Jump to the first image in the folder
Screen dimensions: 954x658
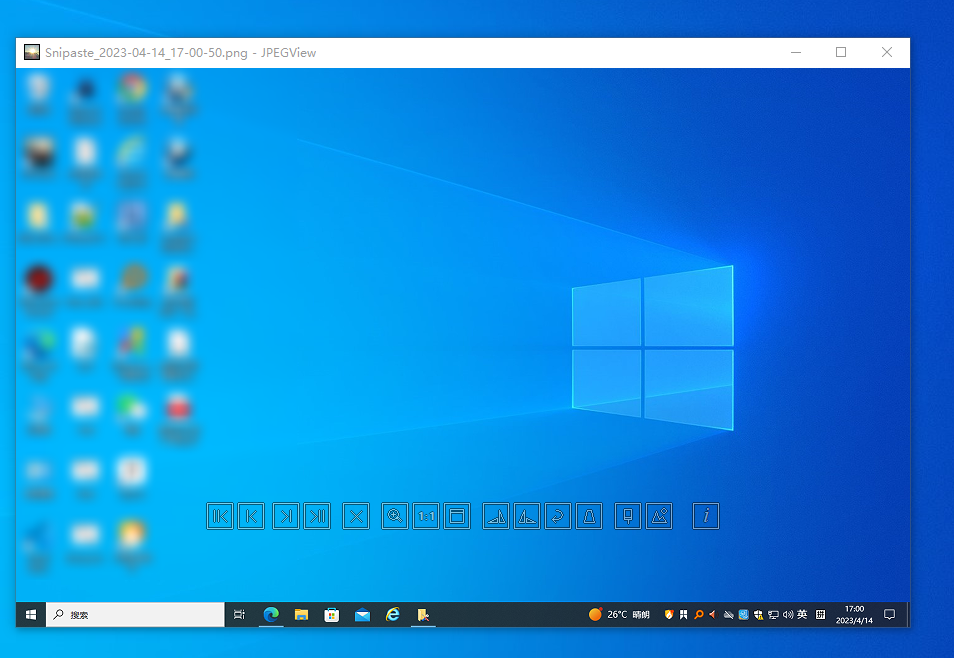click(x=220, y=516)
